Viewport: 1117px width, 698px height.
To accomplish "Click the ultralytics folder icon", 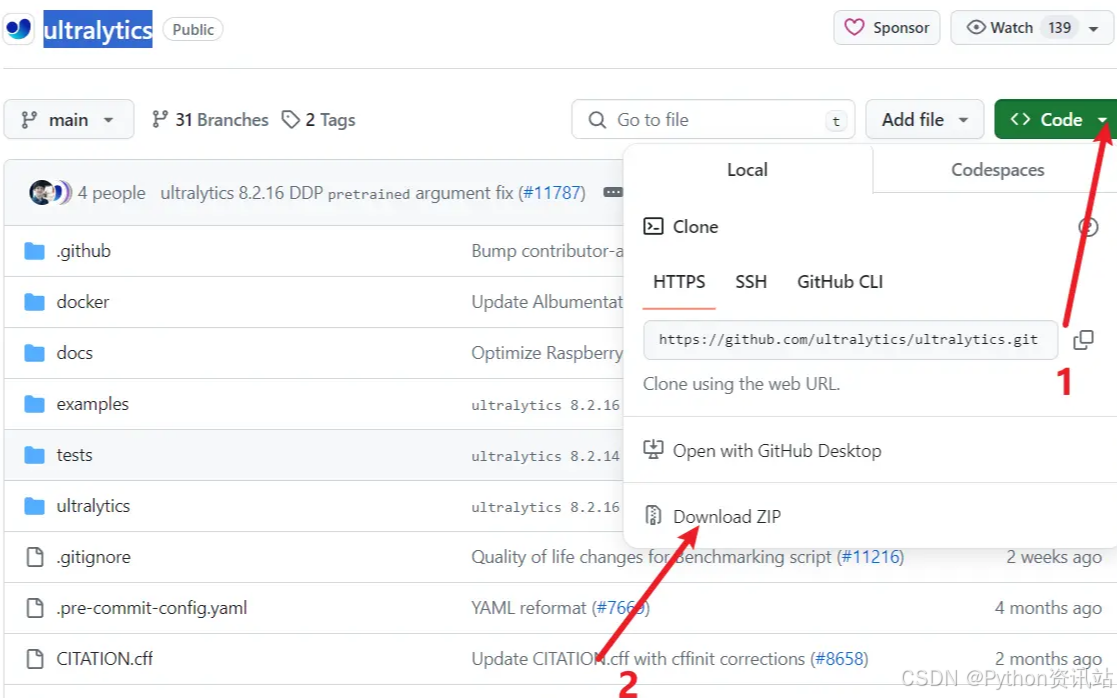I will (34, 506).
